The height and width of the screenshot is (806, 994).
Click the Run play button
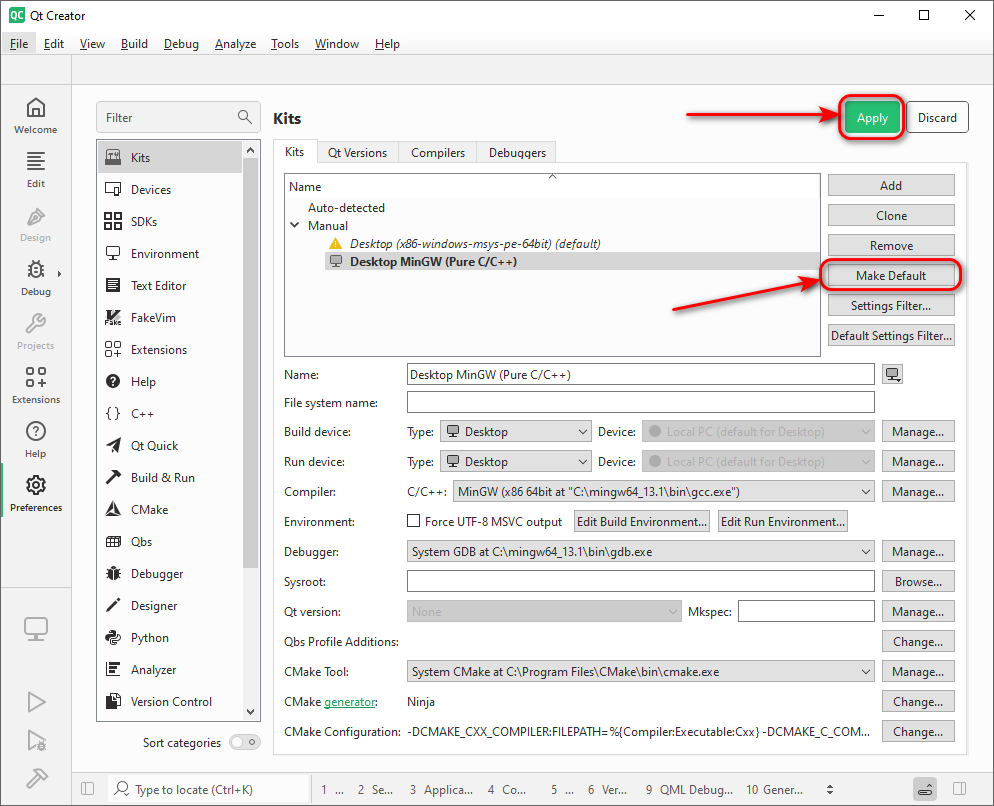click(x=36, y=702)
